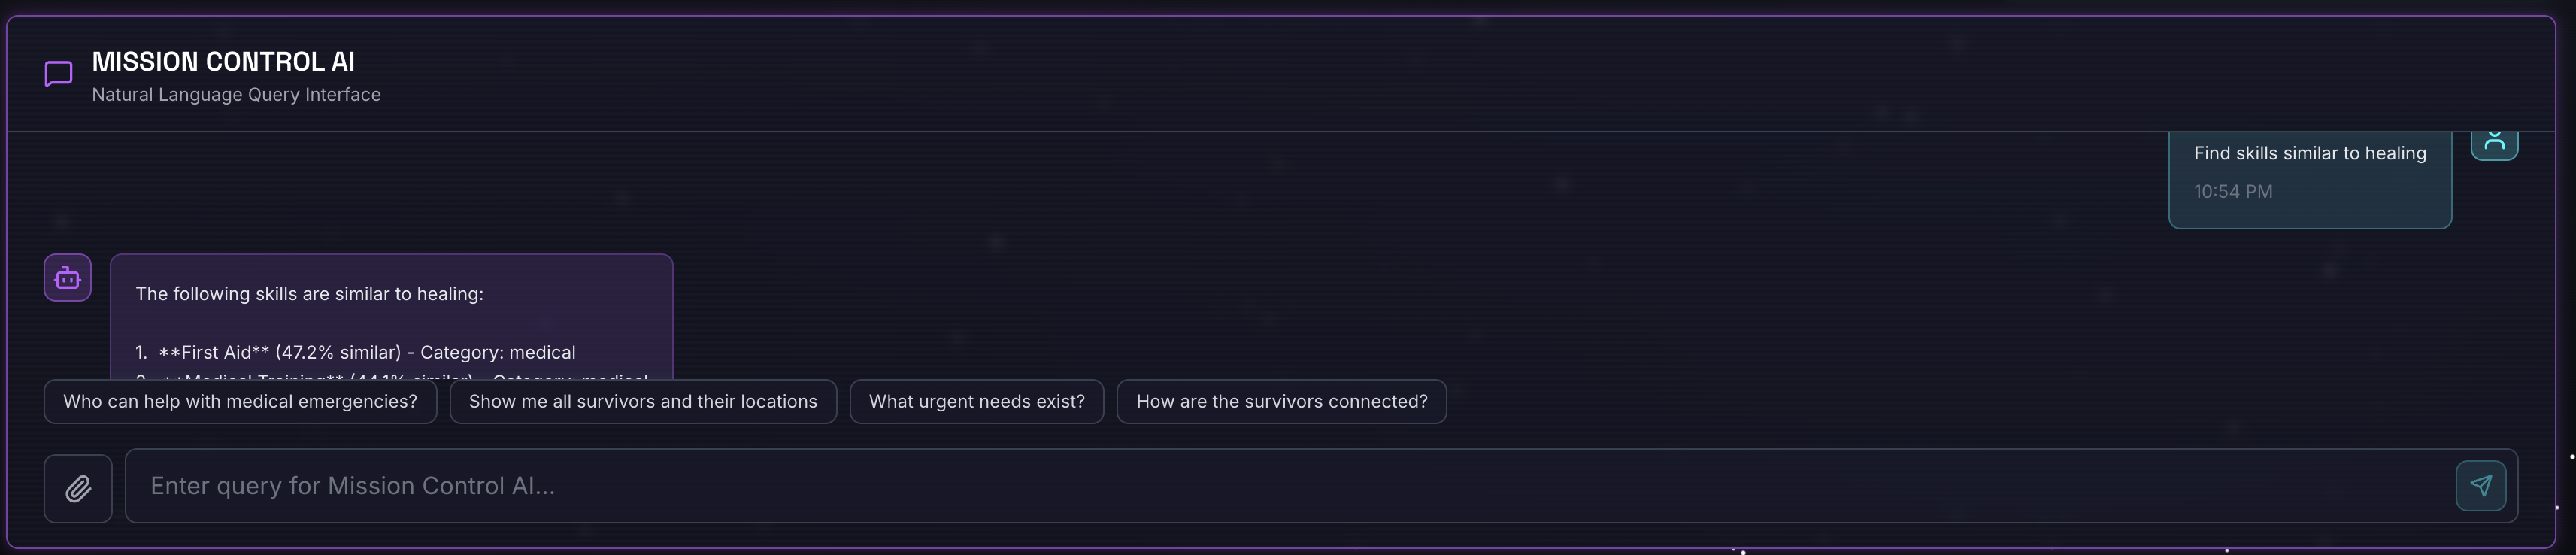Viewport: 2576px width, 555px height.
Task: Click the 'Natural Language Query Interface' subtitle
Action: 236,95
